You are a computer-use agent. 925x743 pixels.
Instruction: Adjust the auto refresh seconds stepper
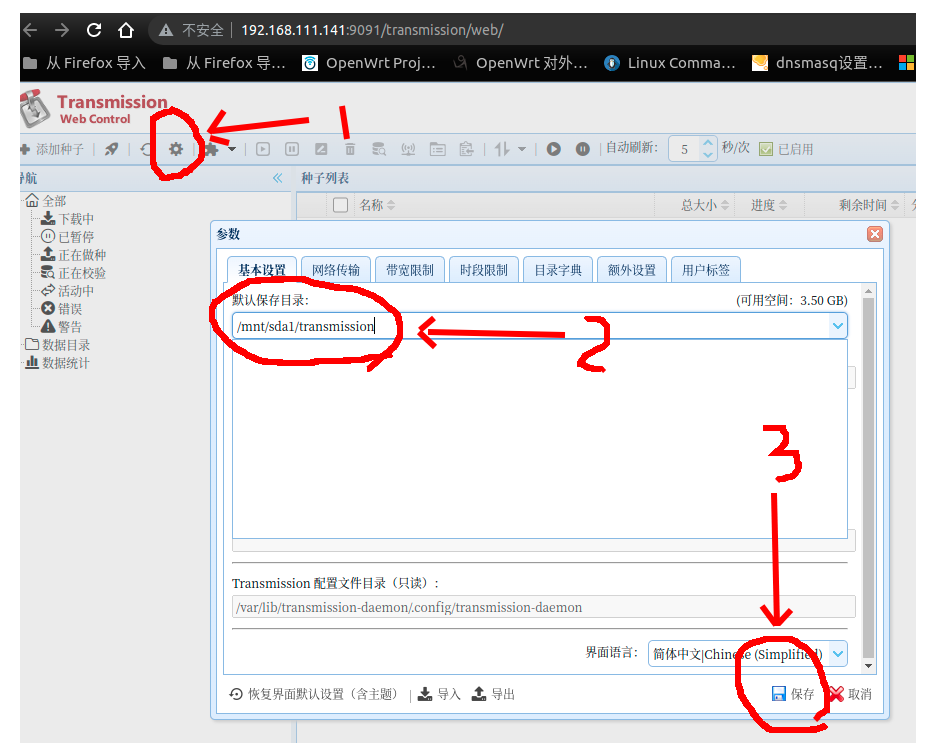tap(708, 149)
